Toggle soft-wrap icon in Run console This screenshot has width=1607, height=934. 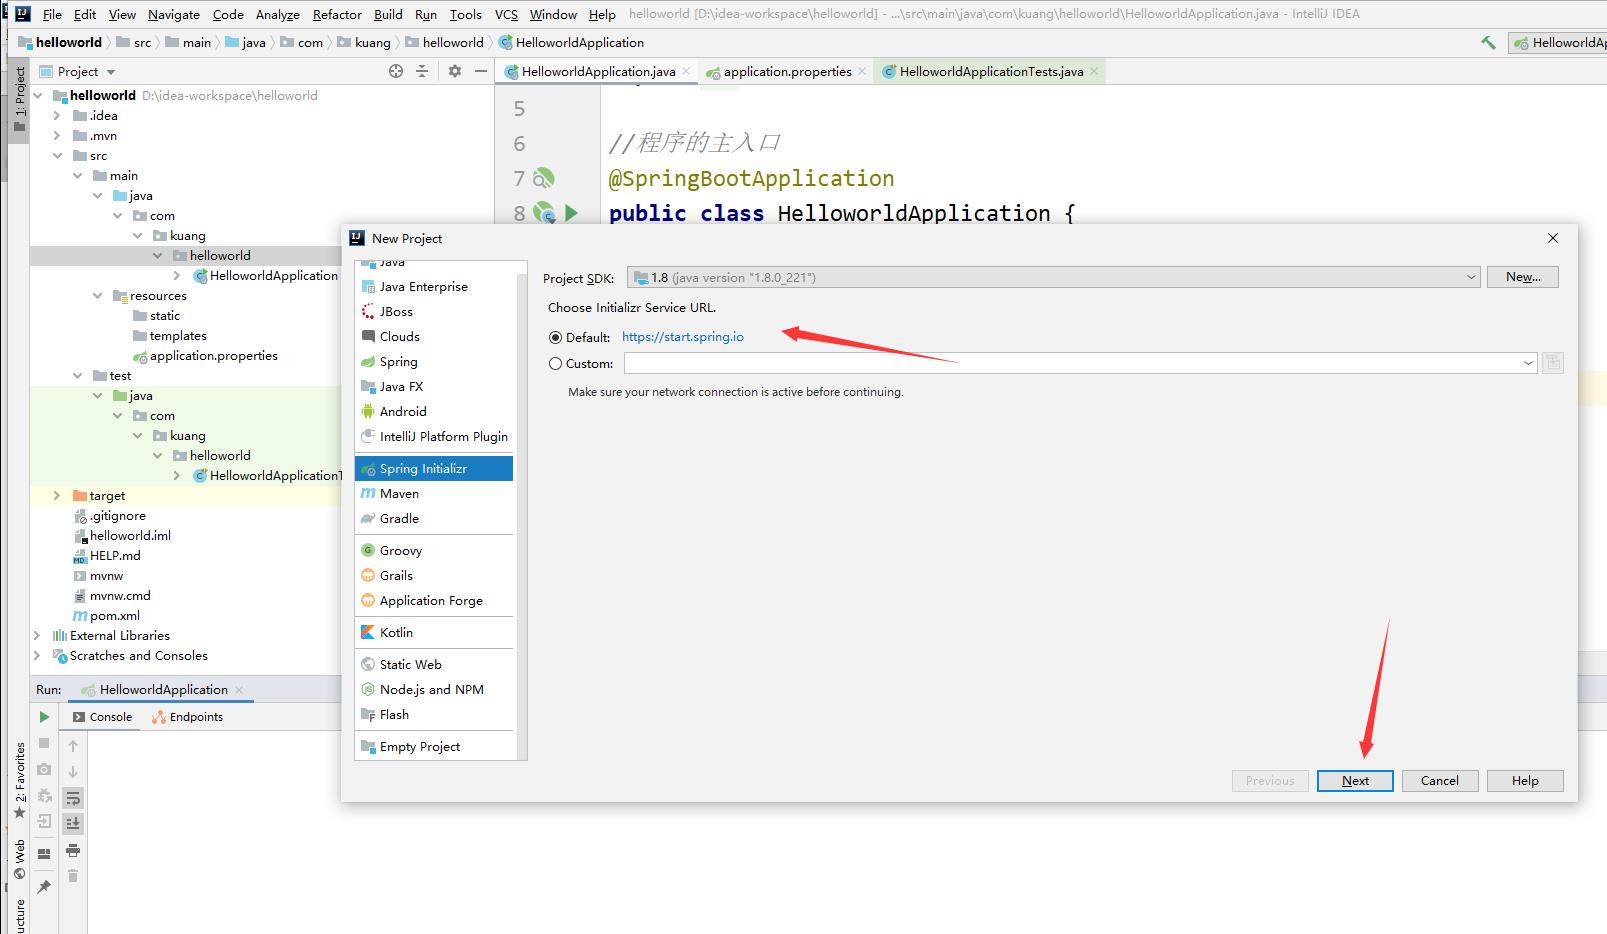click(73, 798)
